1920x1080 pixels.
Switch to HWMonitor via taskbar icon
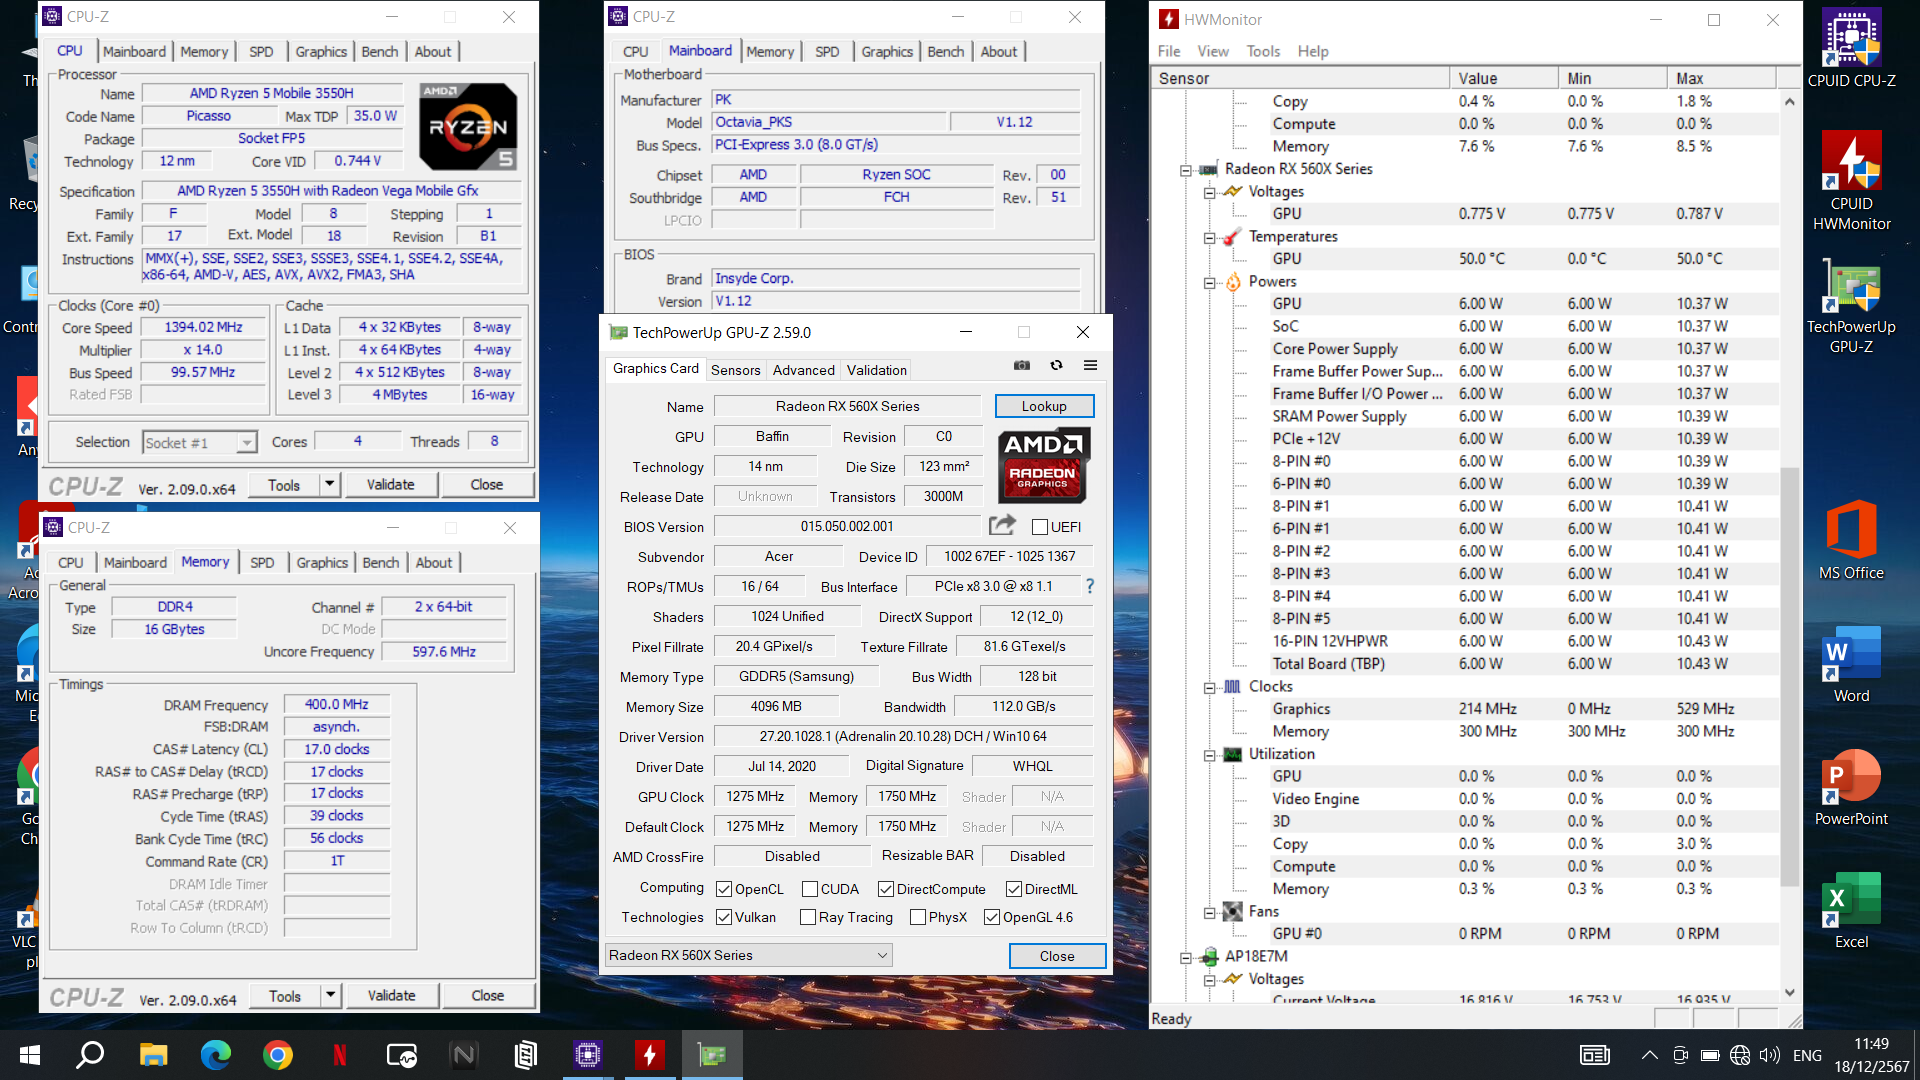point(650,1054)
